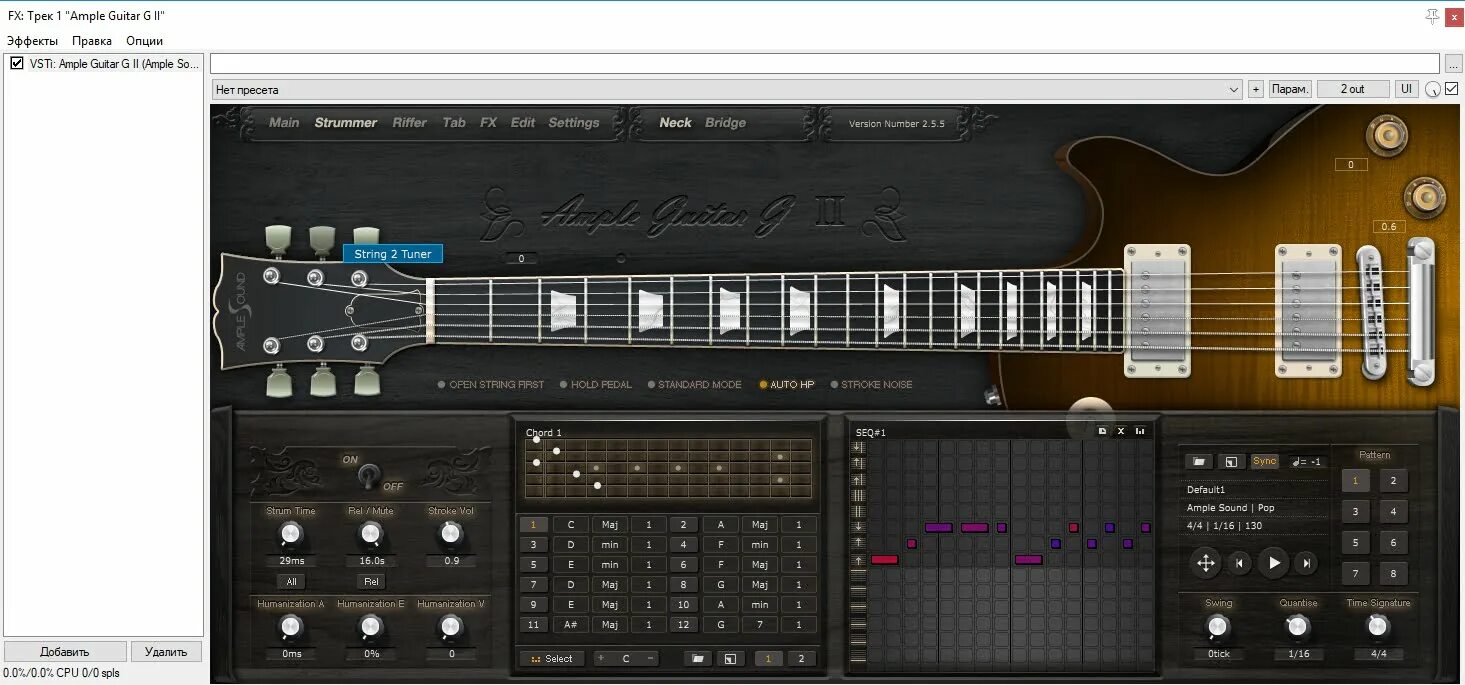This screenshot has width=1465, height=685.
Task: Adjust the Swing knob
Action: pyautogui.click(x=1217, y=627)
